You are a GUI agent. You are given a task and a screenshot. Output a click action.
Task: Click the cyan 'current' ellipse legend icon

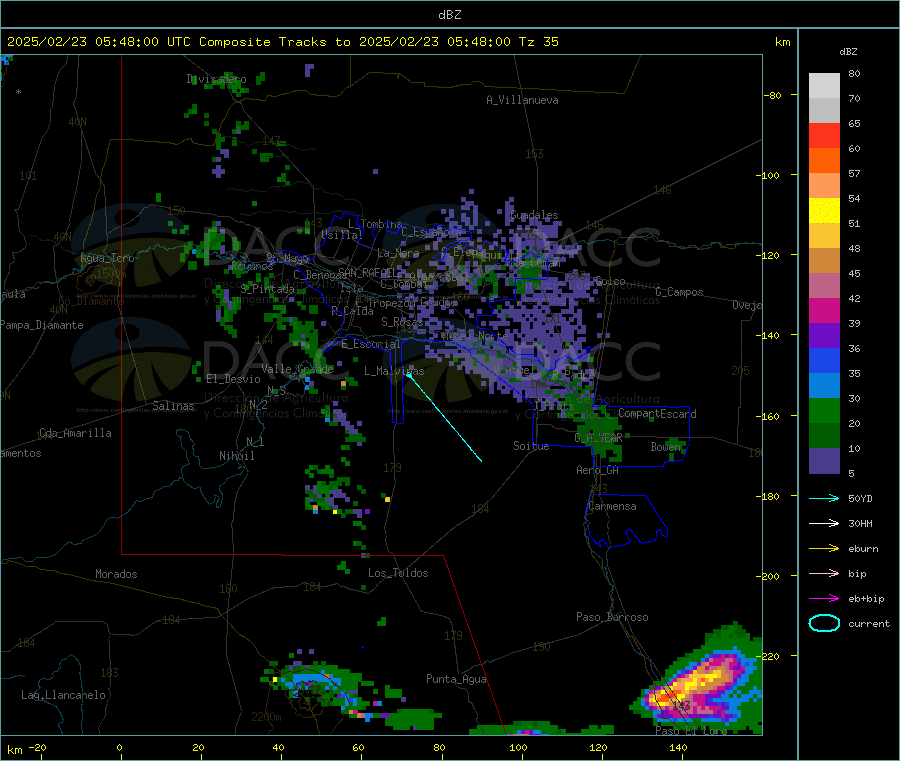(824, 623)
